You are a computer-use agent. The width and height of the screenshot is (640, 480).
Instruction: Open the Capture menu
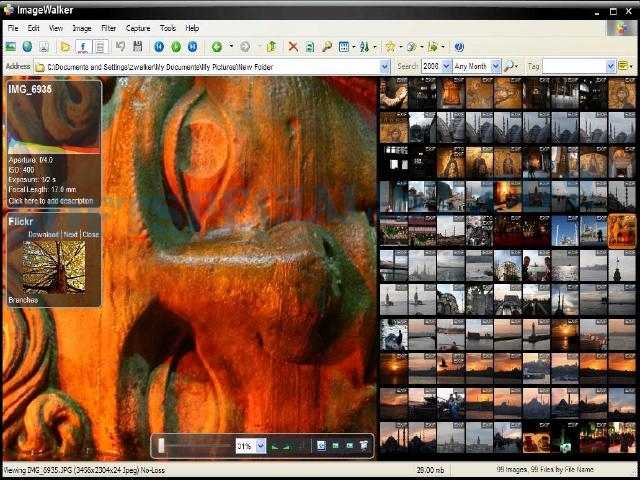pyautogui.click(x=138, y=28)
